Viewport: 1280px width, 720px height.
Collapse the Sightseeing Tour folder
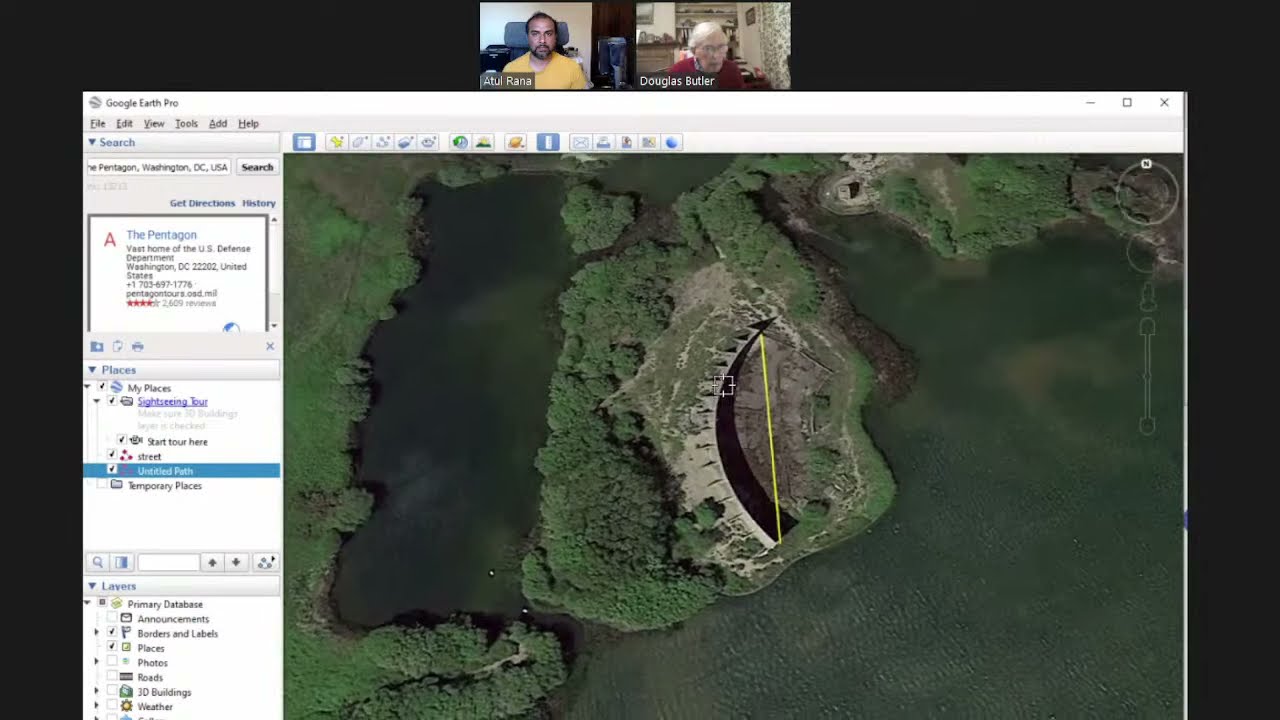(97, 401)
